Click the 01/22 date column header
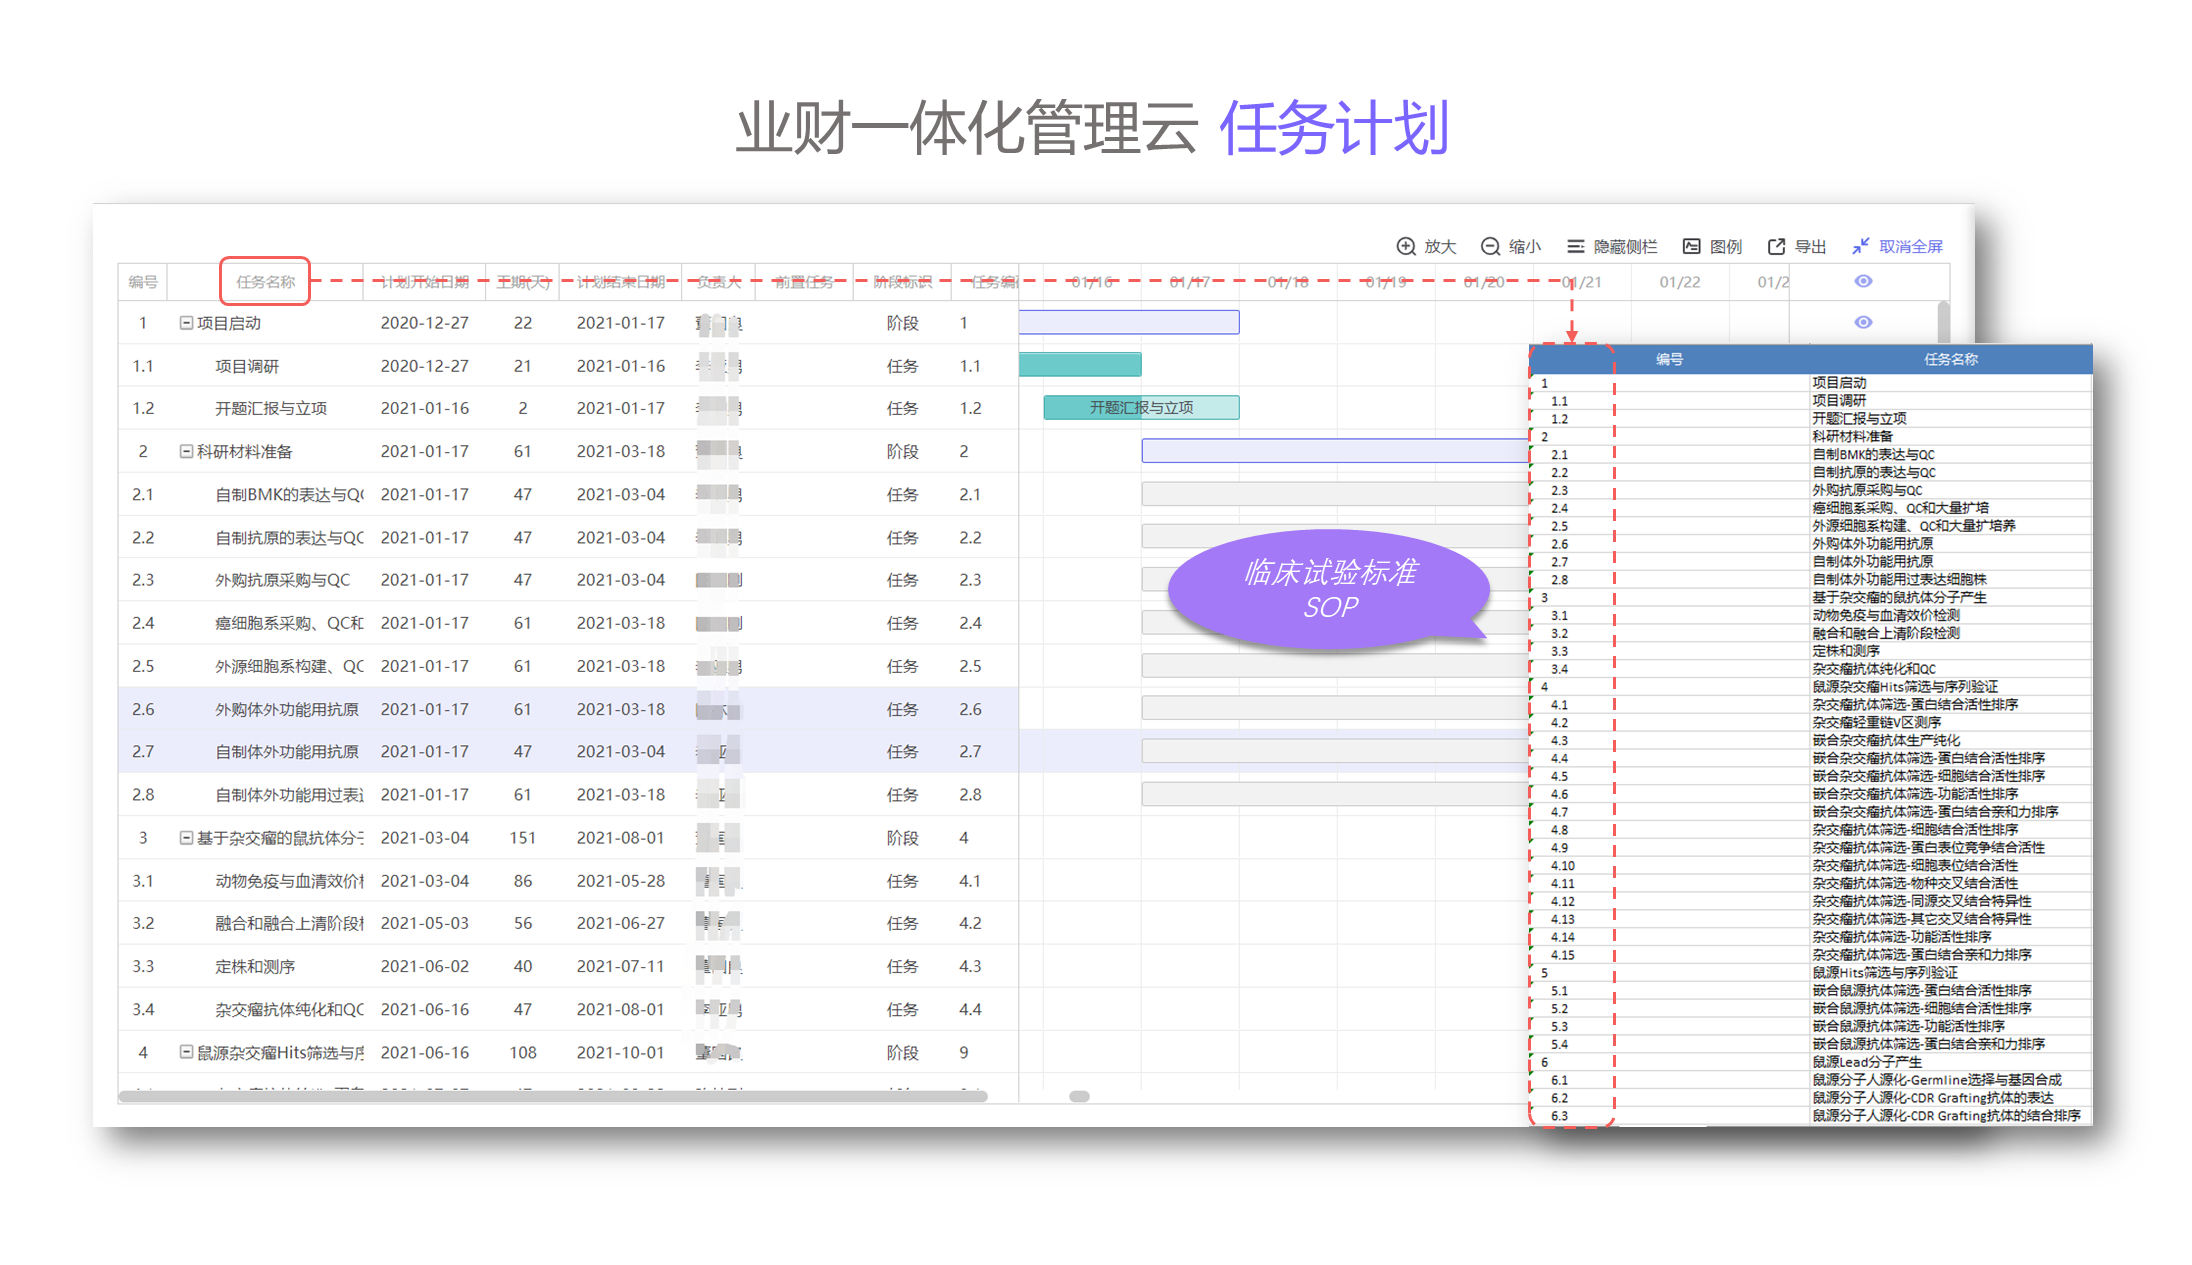Viewport: 2192px width, 1265px height. click(1679, 282)
